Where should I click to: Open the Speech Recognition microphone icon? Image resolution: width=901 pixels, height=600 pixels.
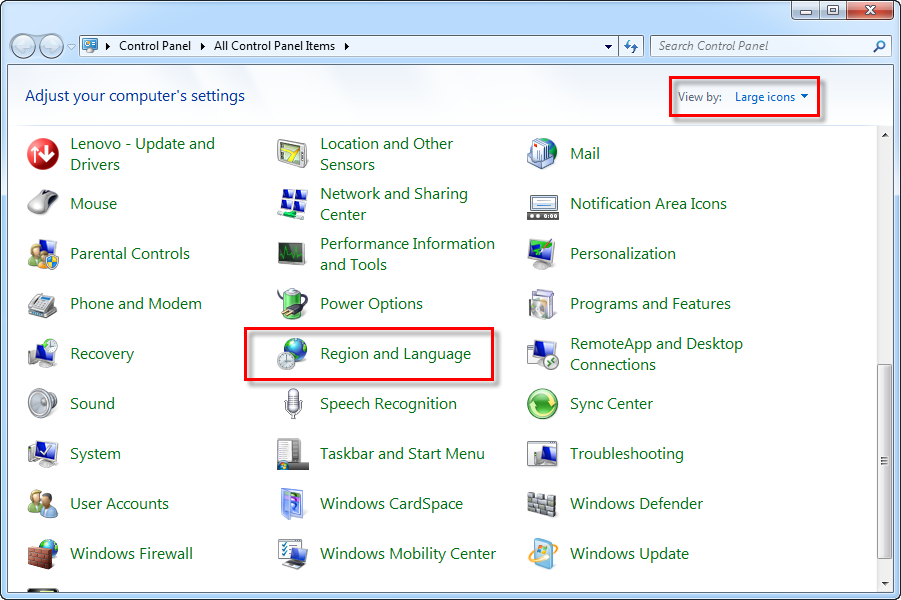[292, 404]
